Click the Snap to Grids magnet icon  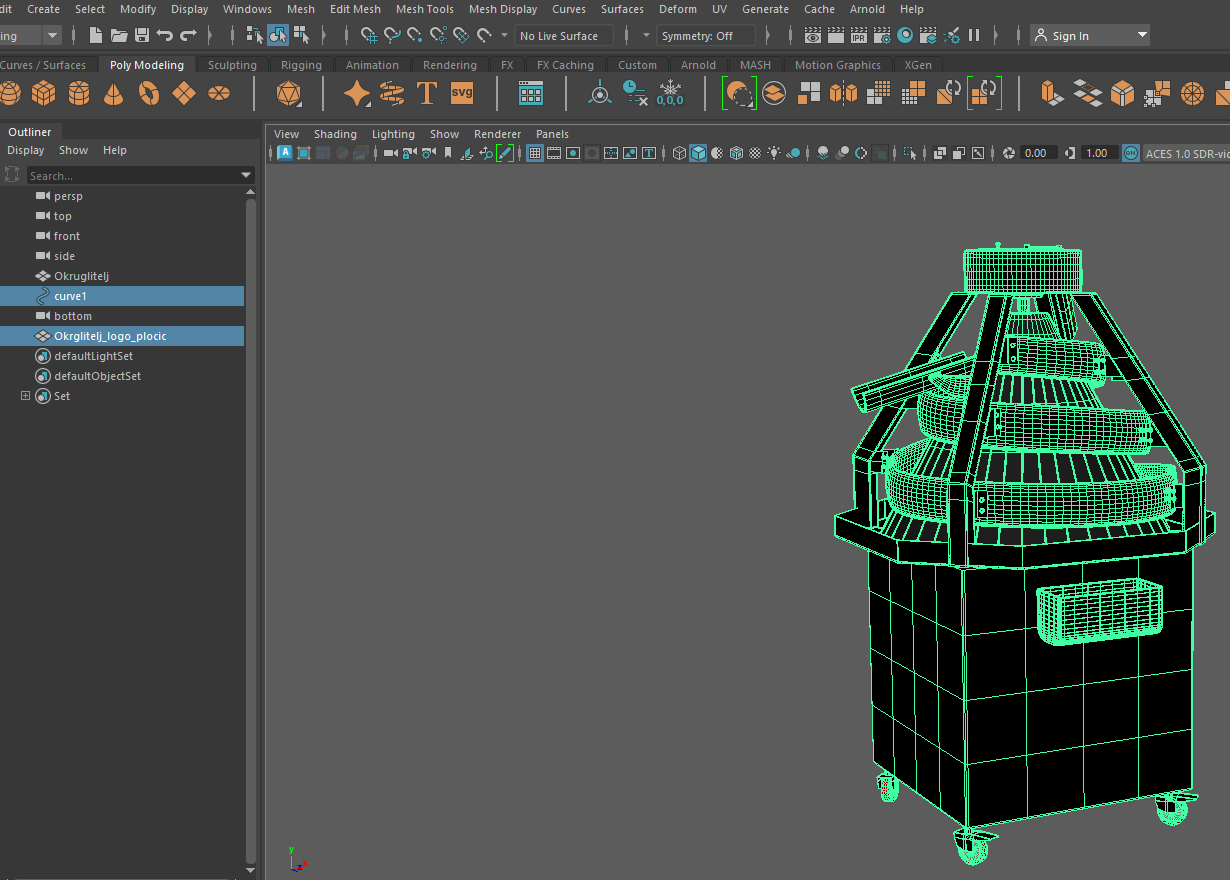pyautogui.click(x=369, y=36)
